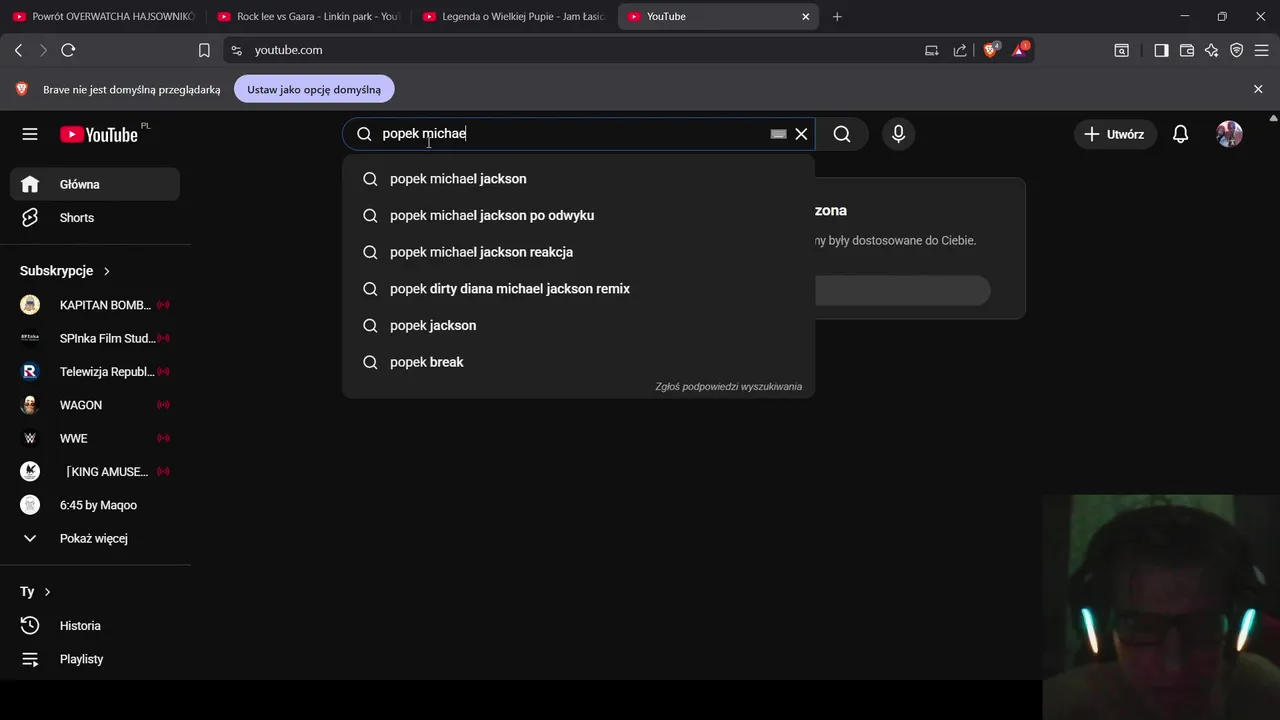The width and height of the screenshot is (1280, 720).
Task: Select suggestion popek michael jackson reakcja
Action: coord(481,252)
